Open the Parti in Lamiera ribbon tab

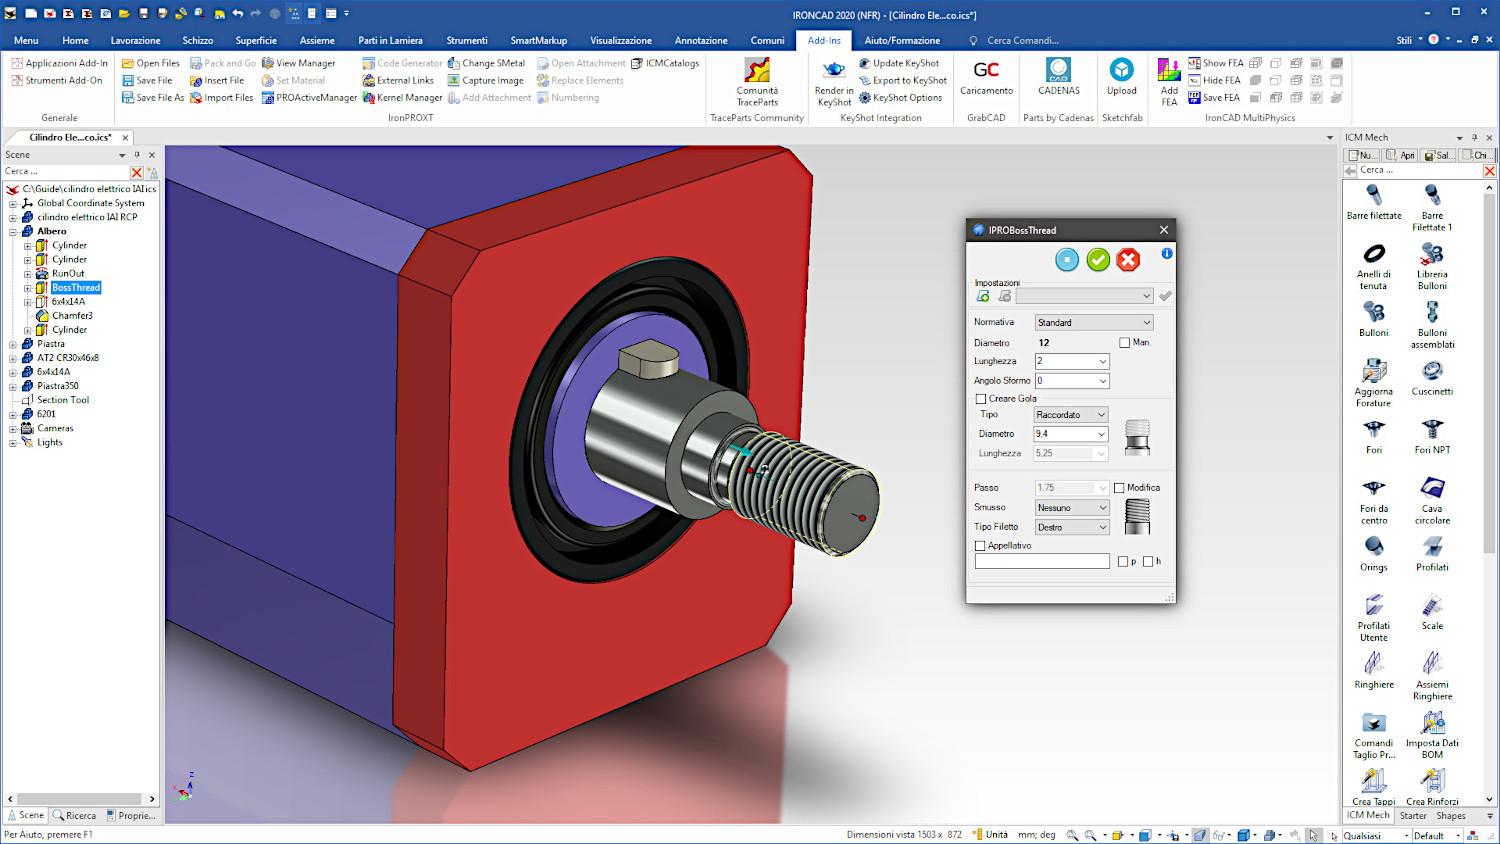[x=390, y=41]
